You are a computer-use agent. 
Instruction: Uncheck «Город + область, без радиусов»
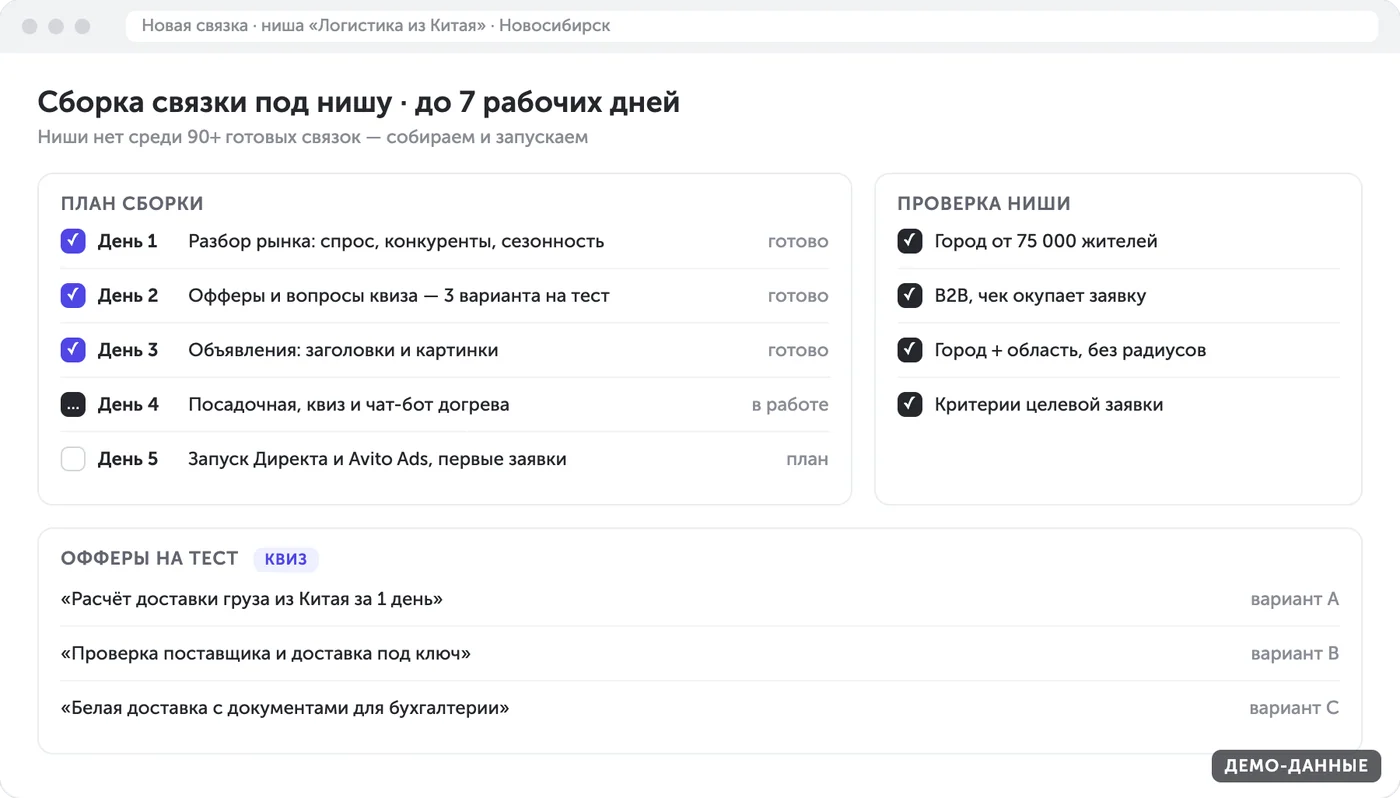tap(910, 350)
